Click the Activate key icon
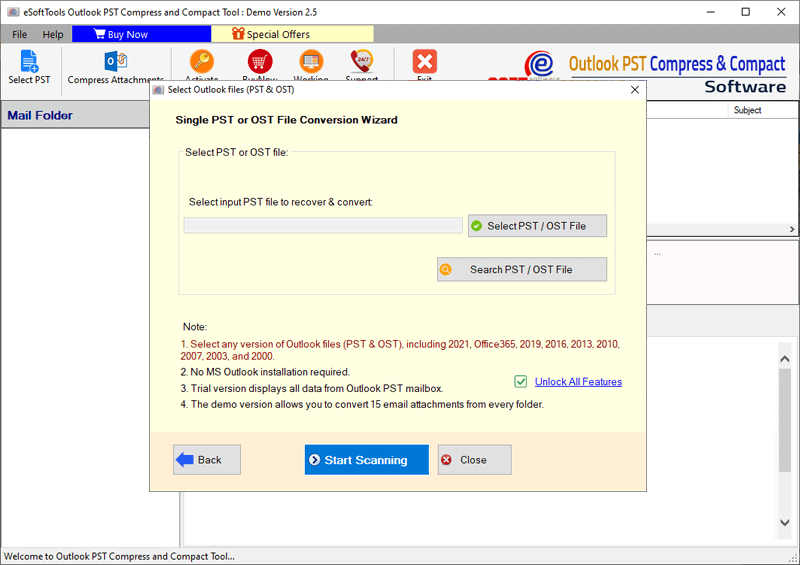 click(x=202, y=62)
